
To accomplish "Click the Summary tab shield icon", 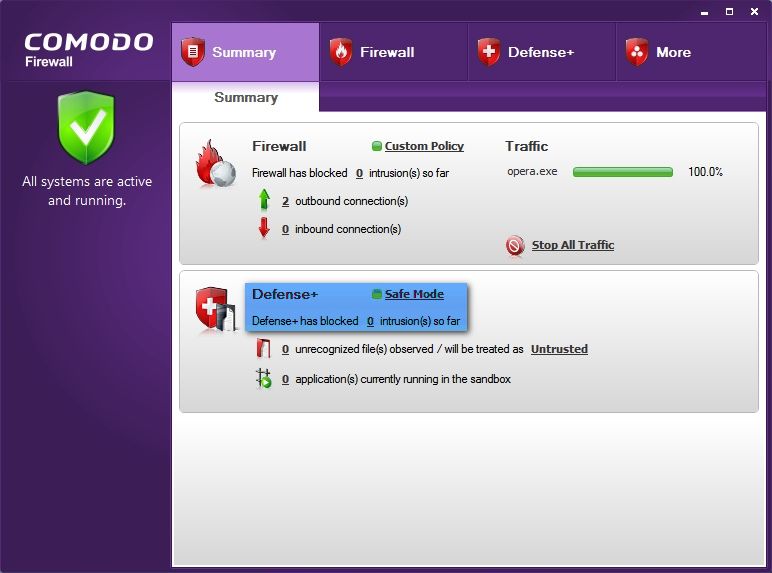I will pyautogui.click(x=193, y=51).
